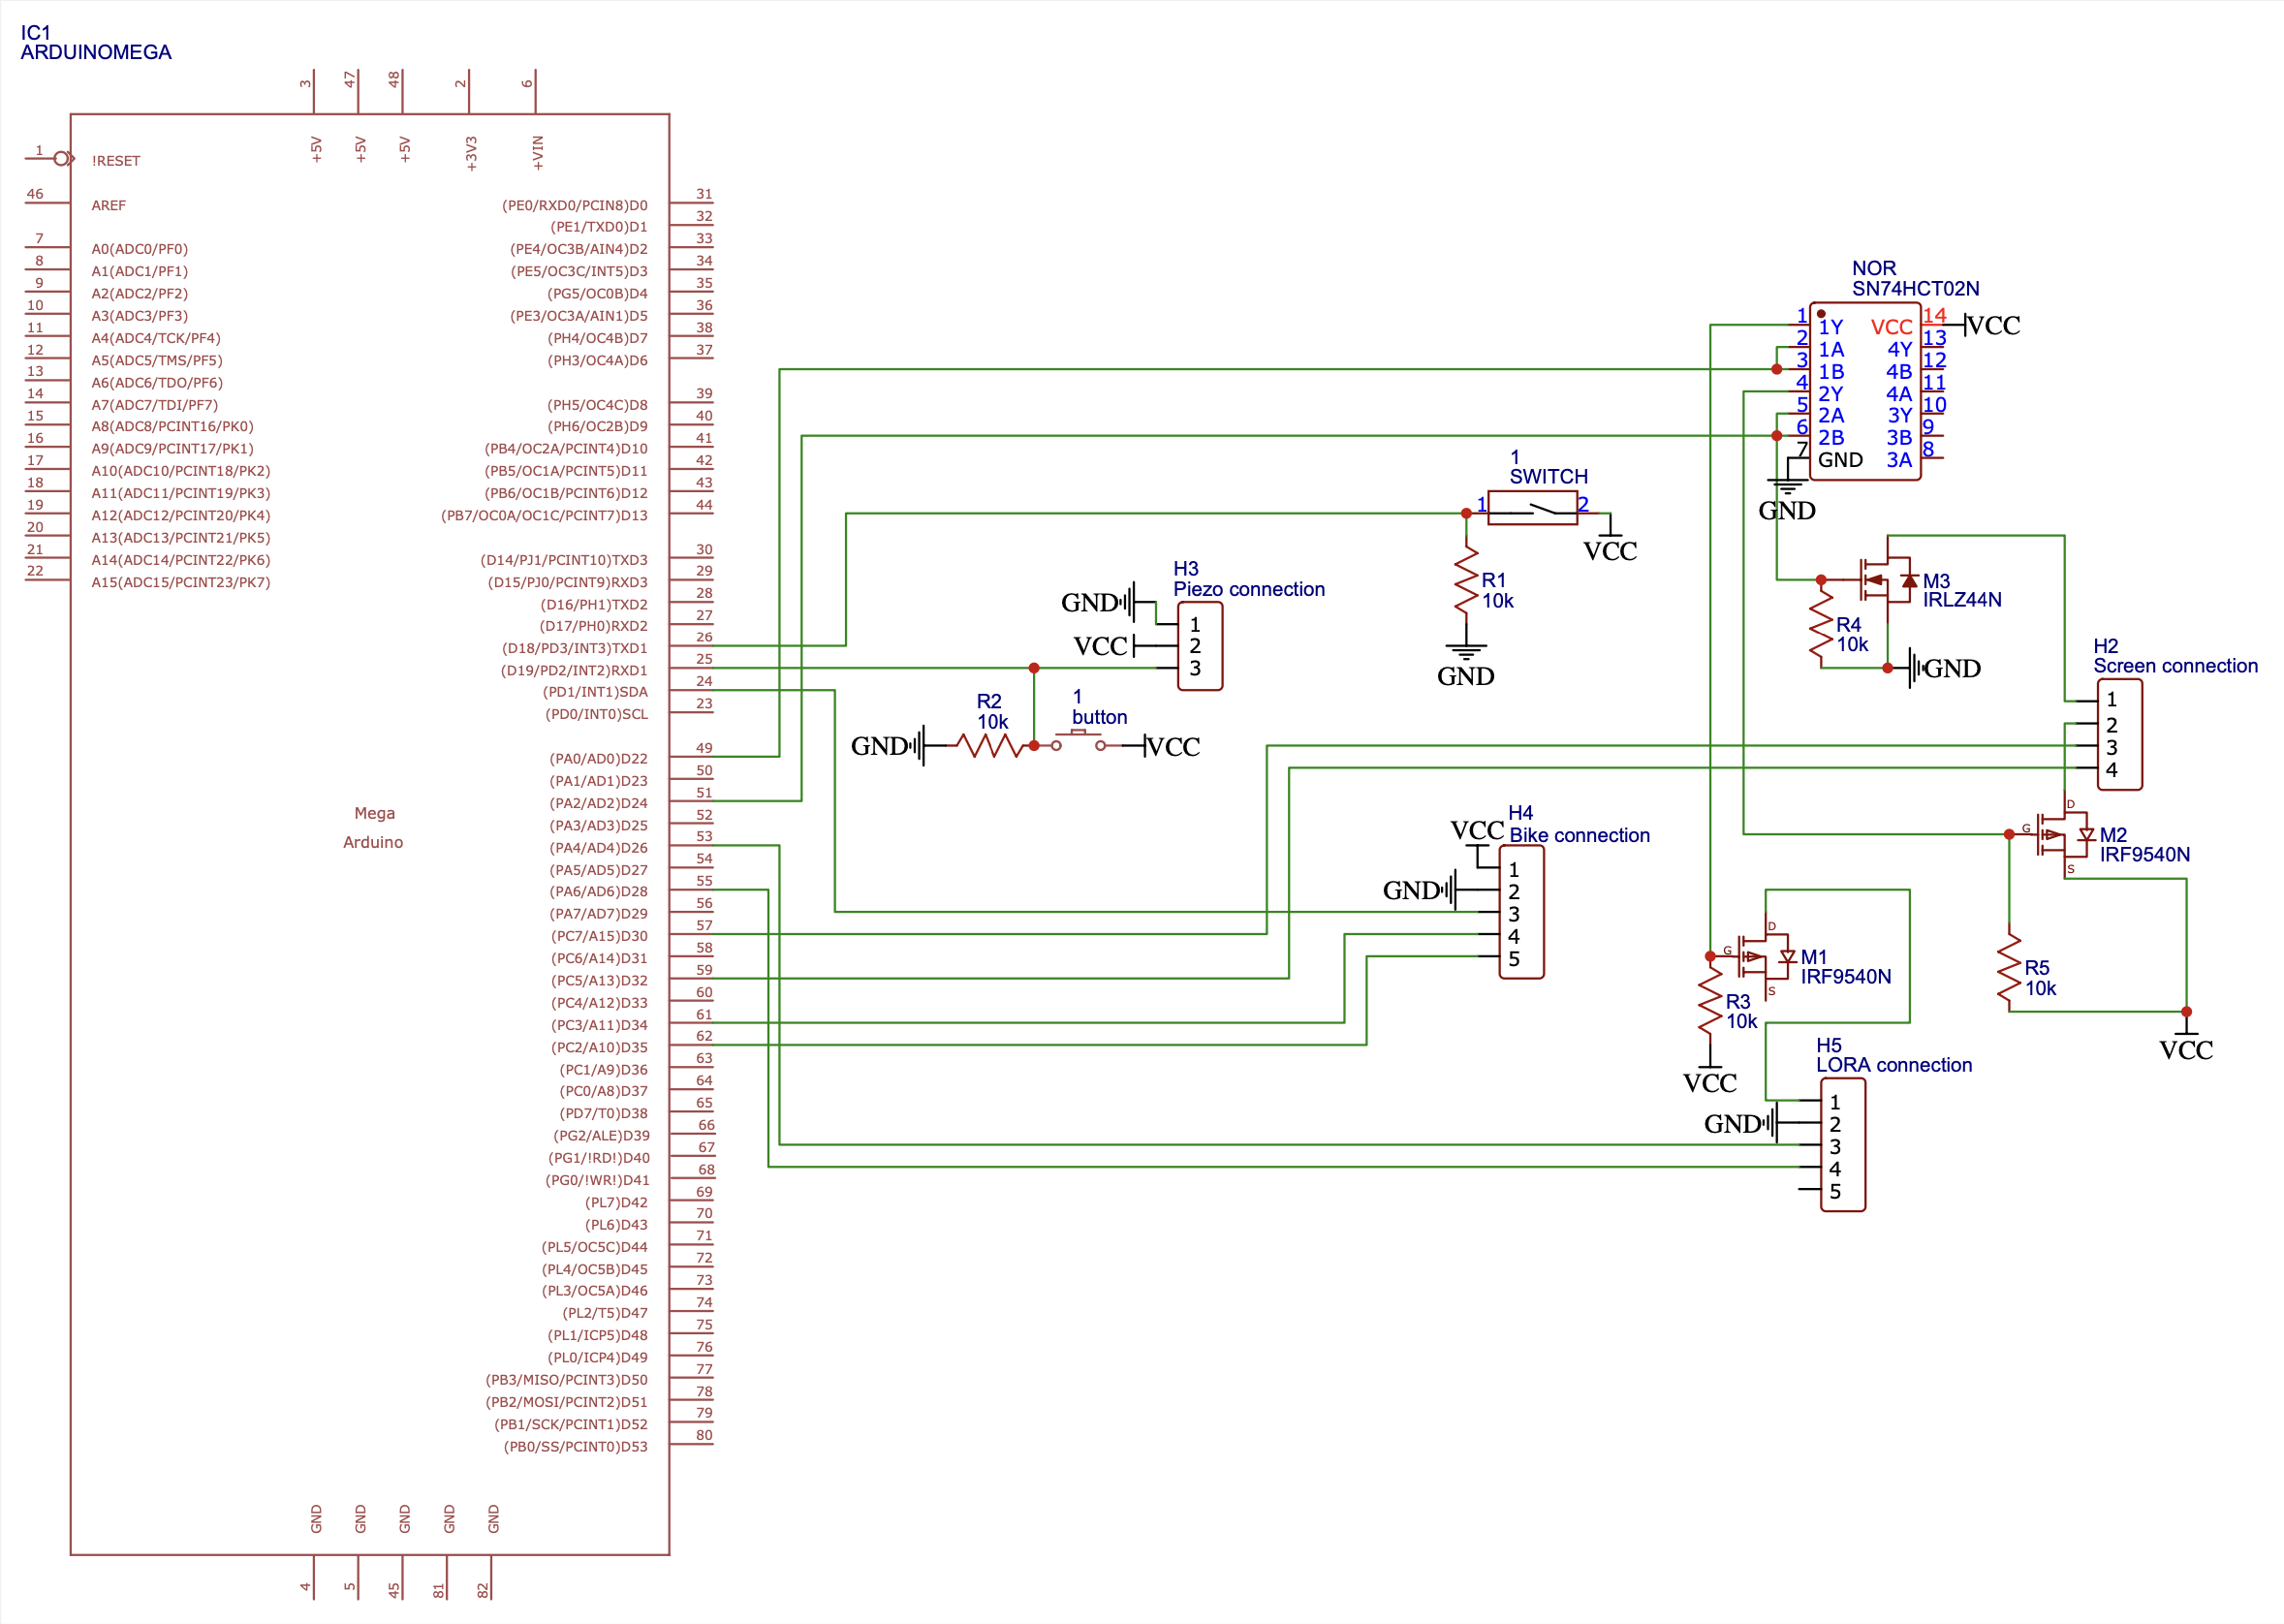The image size is (2284, 1624).
Task: Select the H5 LORA connection header
Action: (x=1842, y=1145)
